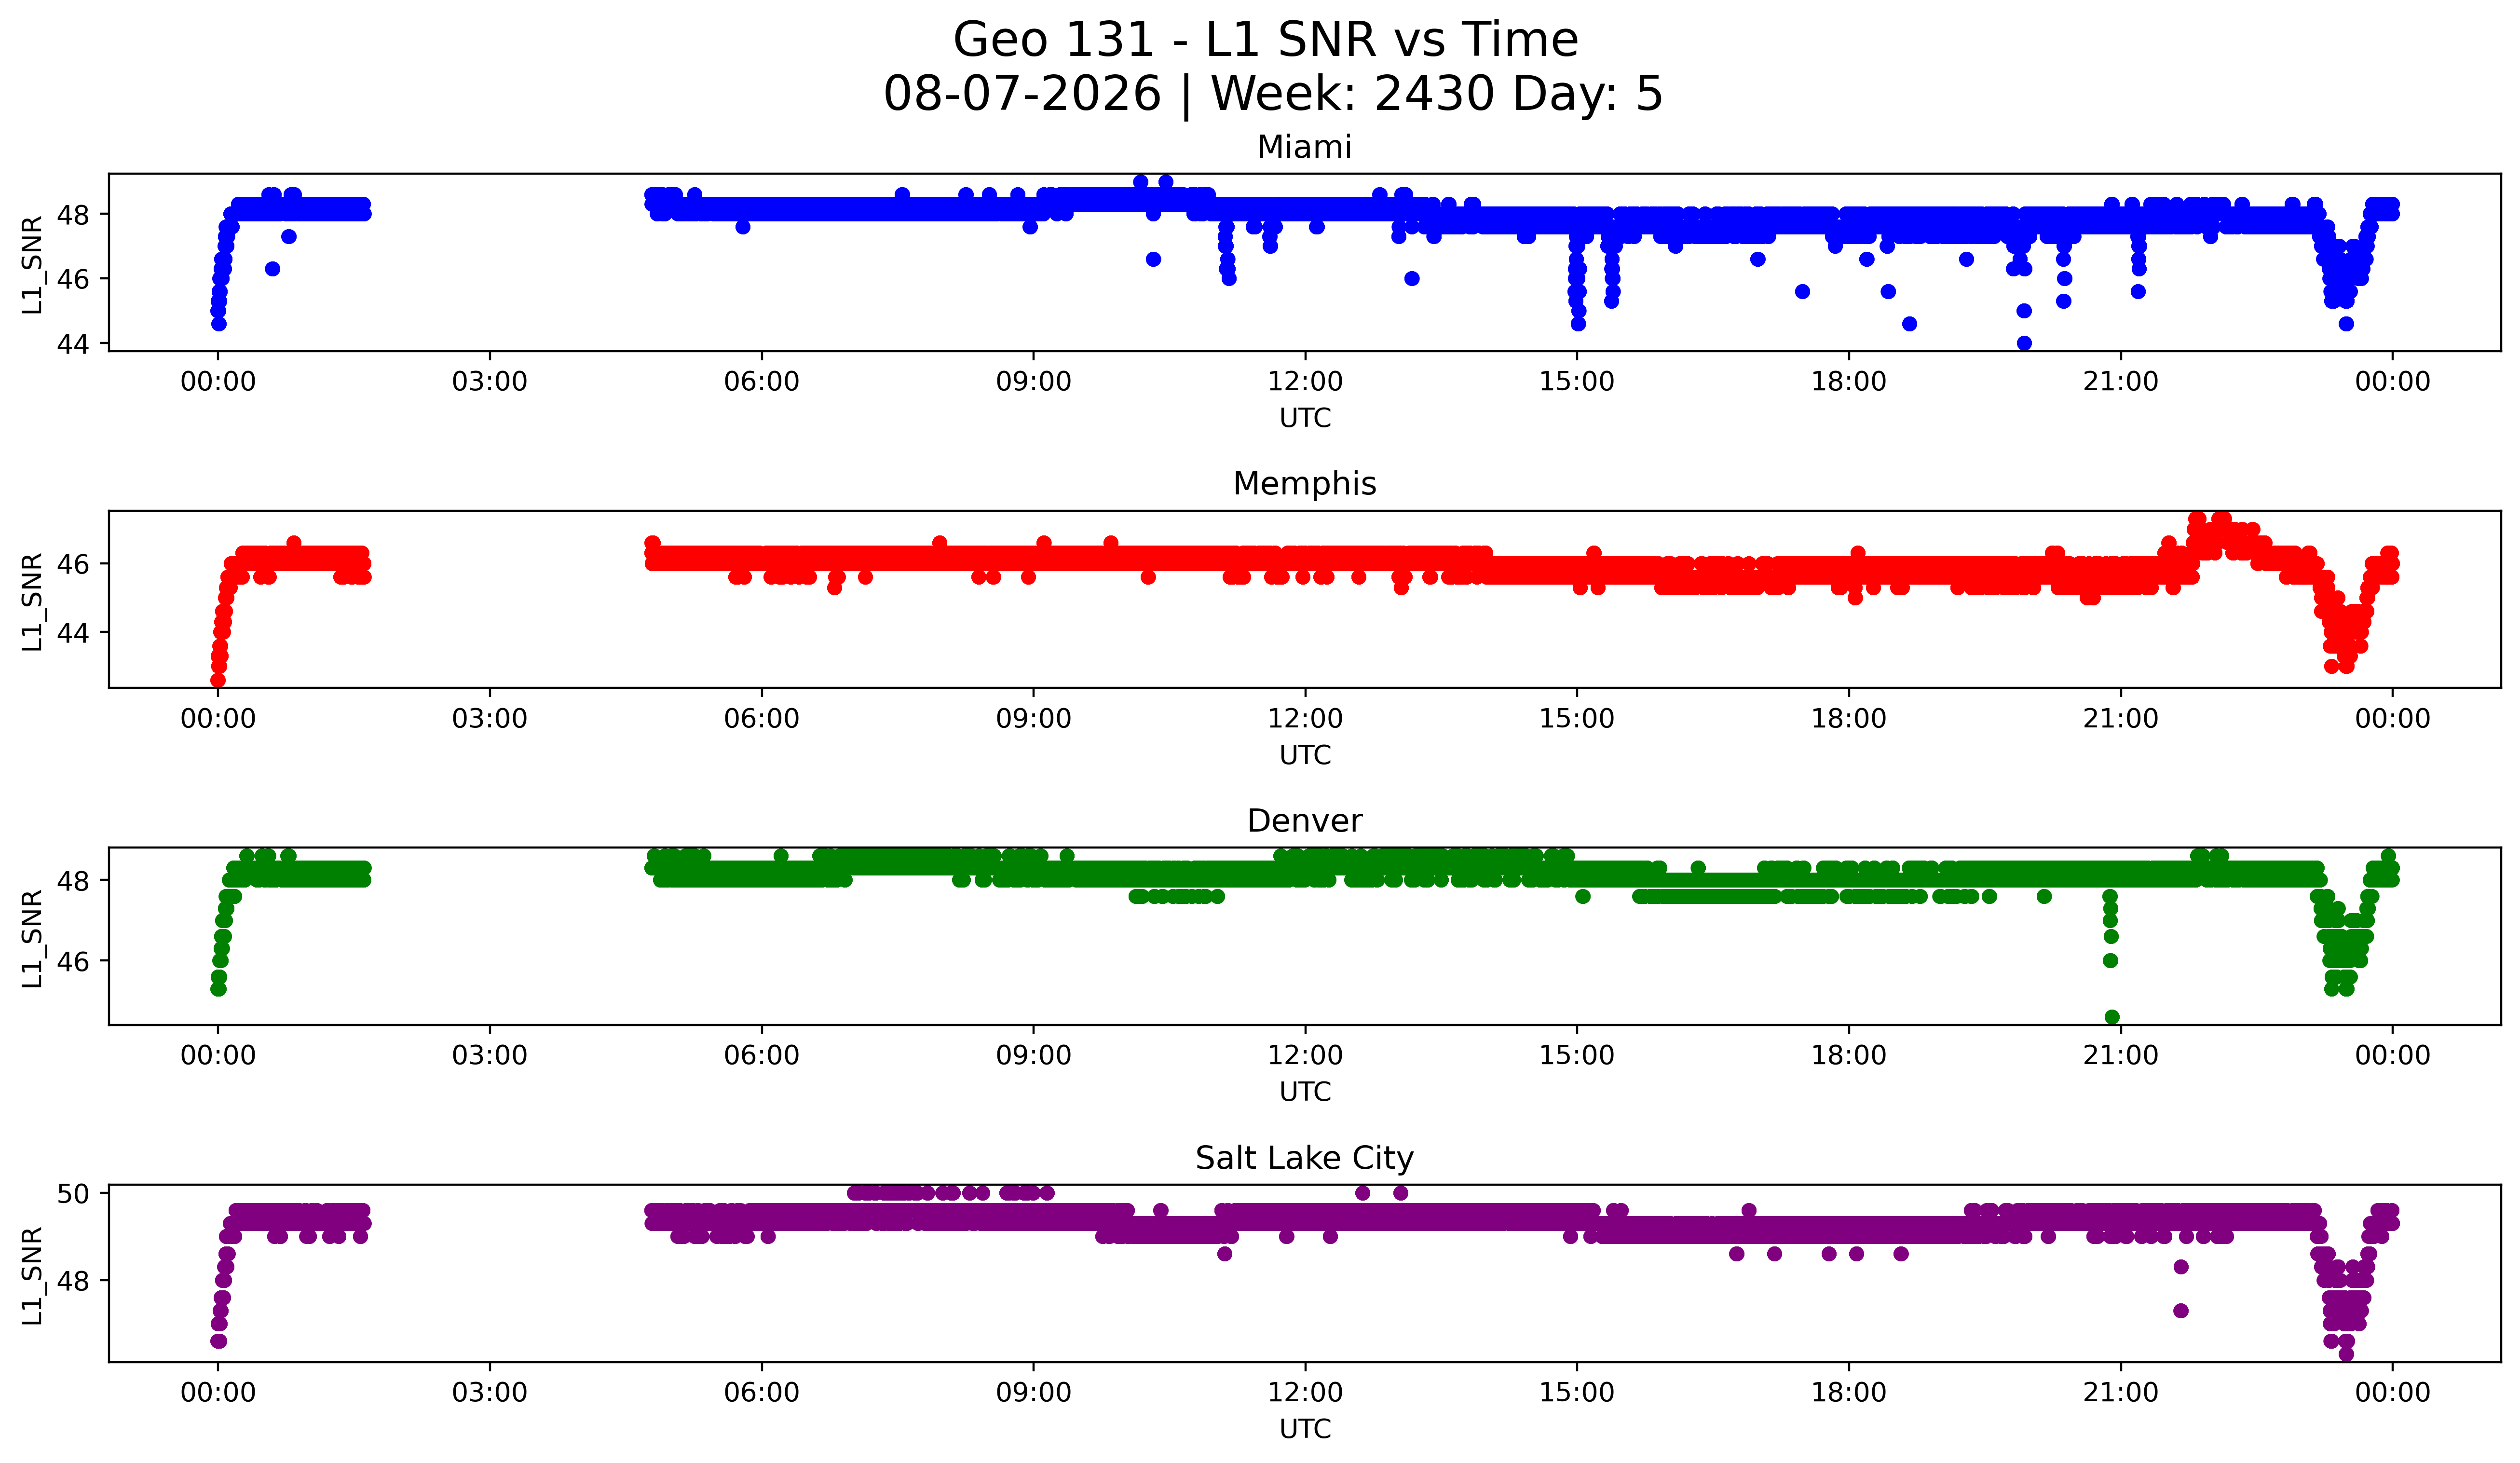This screenshot has height=1463, width=2520.
Task: Click the main title 'Geo 131 - L1 SNR vs Time'
Action: (x=1265, y=40)
